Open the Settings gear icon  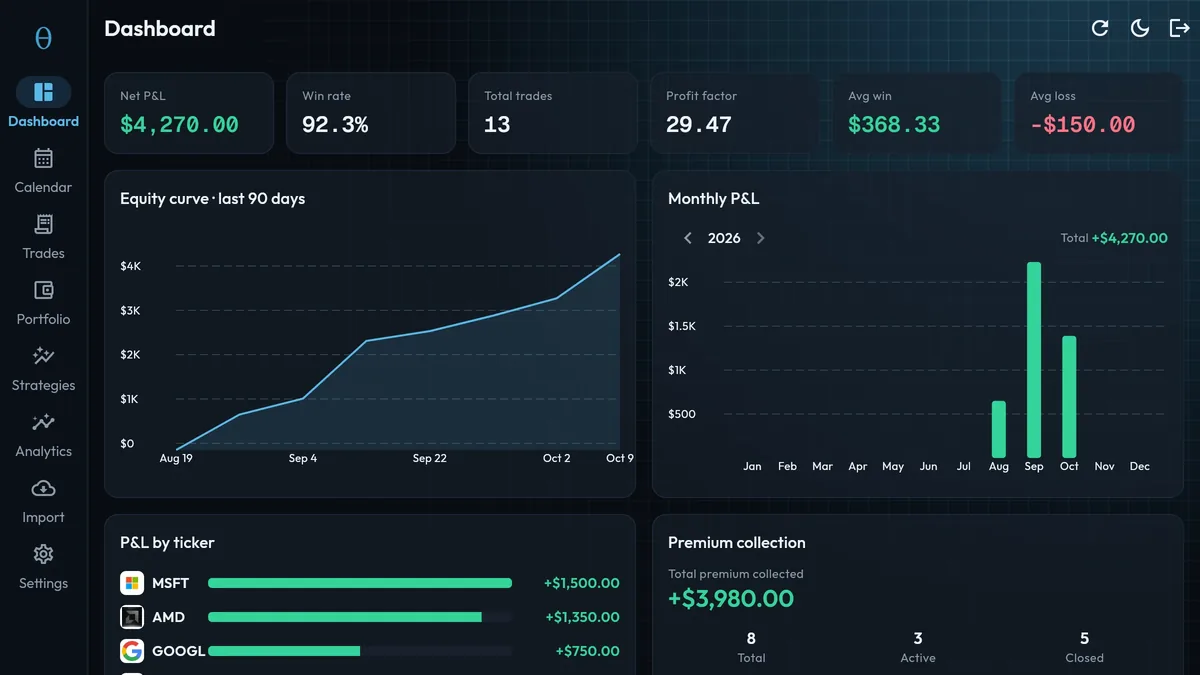point(43,554)
